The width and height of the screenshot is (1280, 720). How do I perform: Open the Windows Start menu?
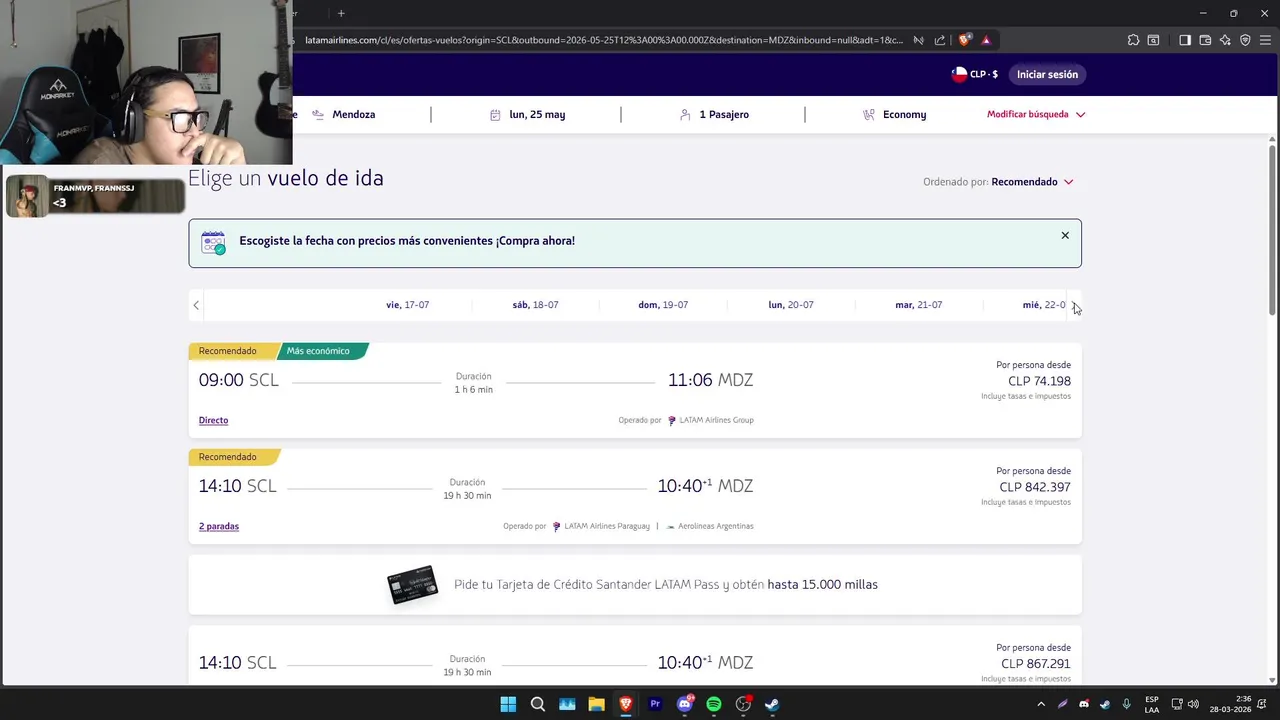click(508, 704)
